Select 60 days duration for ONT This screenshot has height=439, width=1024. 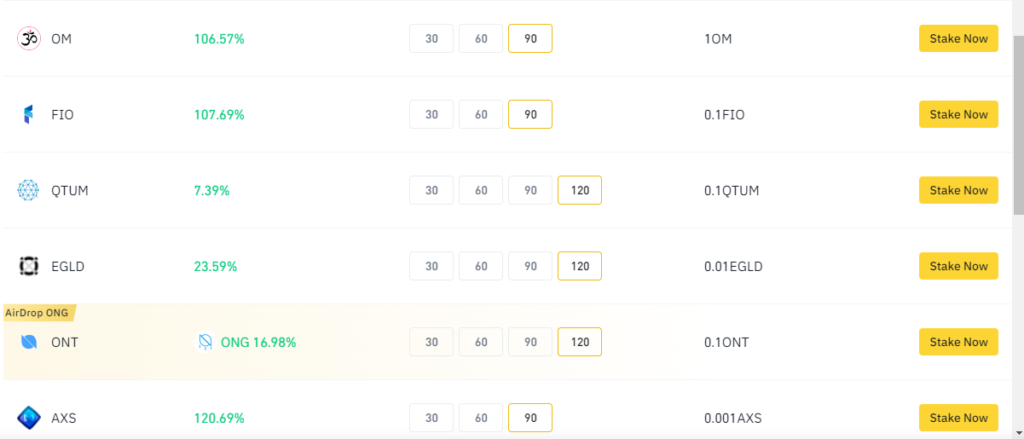[x=481, y=342]
